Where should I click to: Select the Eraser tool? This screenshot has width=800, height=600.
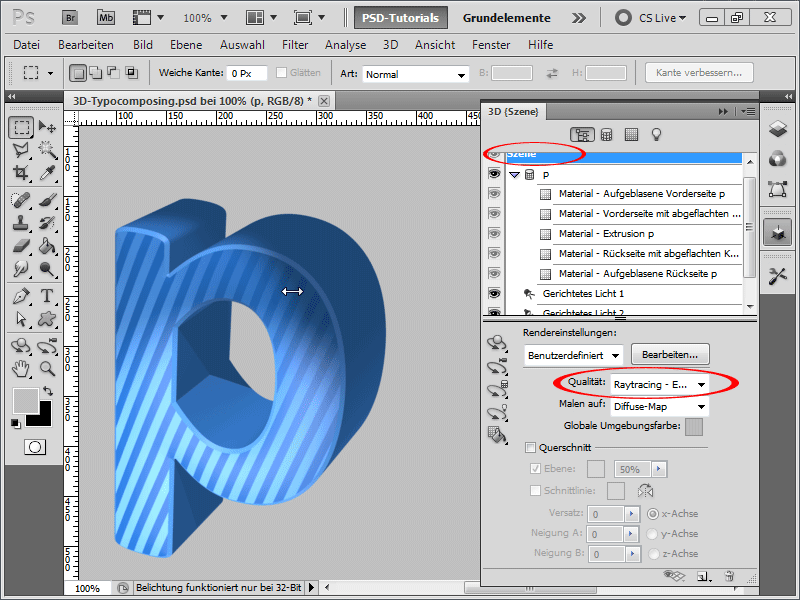click(x=21, y=246)
